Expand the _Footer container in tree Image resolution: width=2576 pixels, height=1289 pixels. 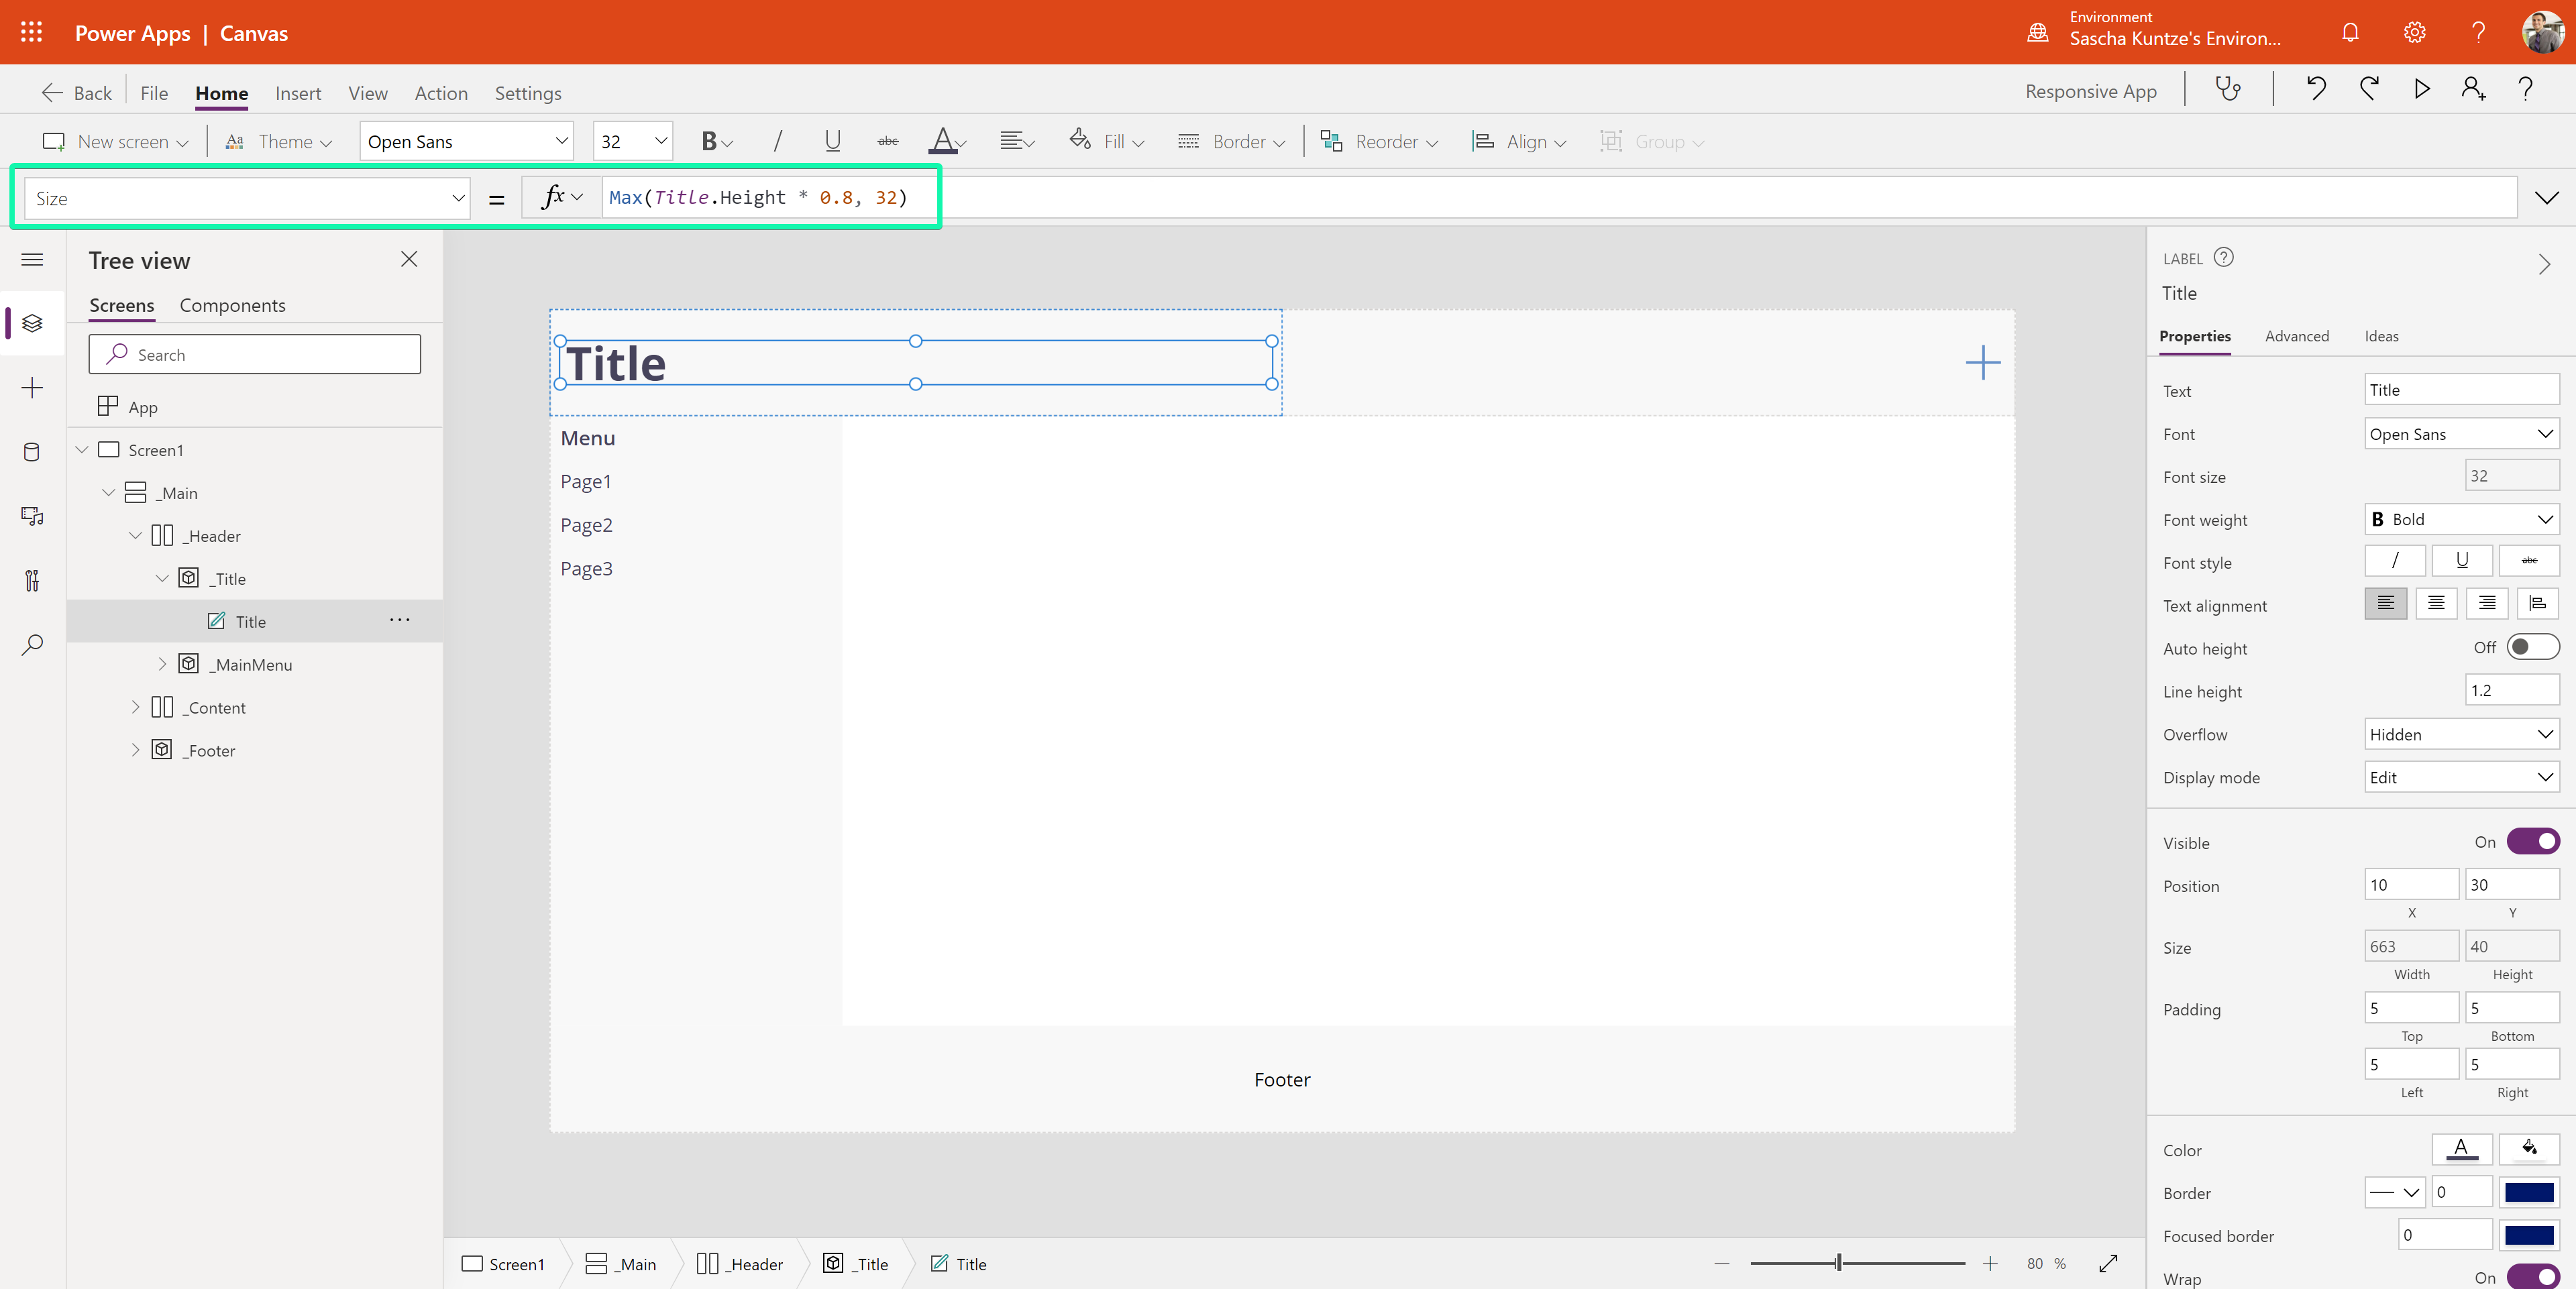pos(135,750)
